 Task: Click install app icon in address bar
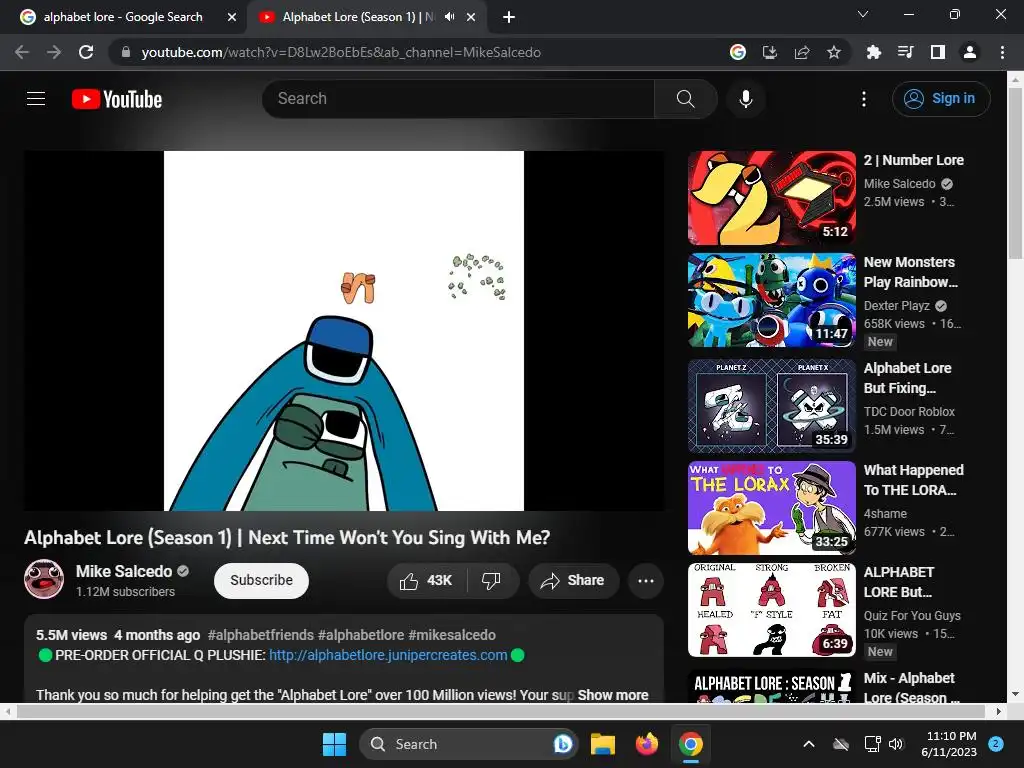click(x=770, y=52)
